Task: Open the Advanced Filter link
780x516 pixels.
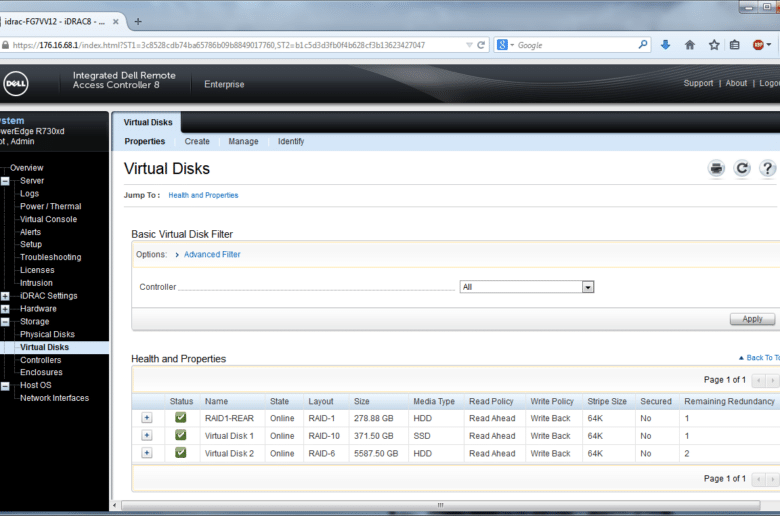Action: 212,254
